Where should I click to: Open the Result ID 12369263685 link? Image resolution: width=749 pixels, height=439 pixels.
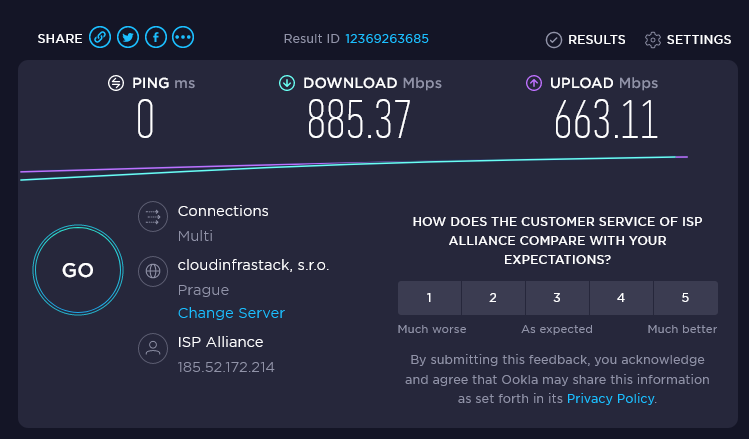pyautogui.click(x=387, y=39)
